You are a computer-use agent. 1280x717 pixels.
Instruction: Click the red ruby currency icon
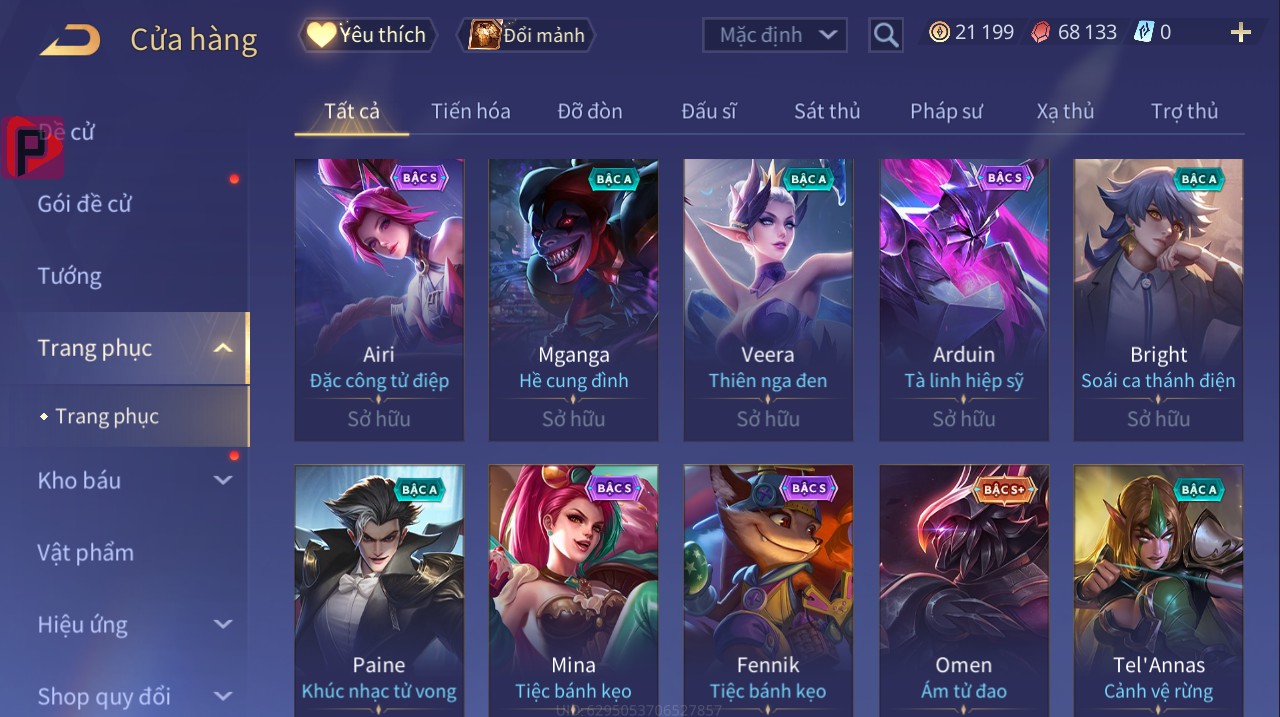click(1041, 32)
